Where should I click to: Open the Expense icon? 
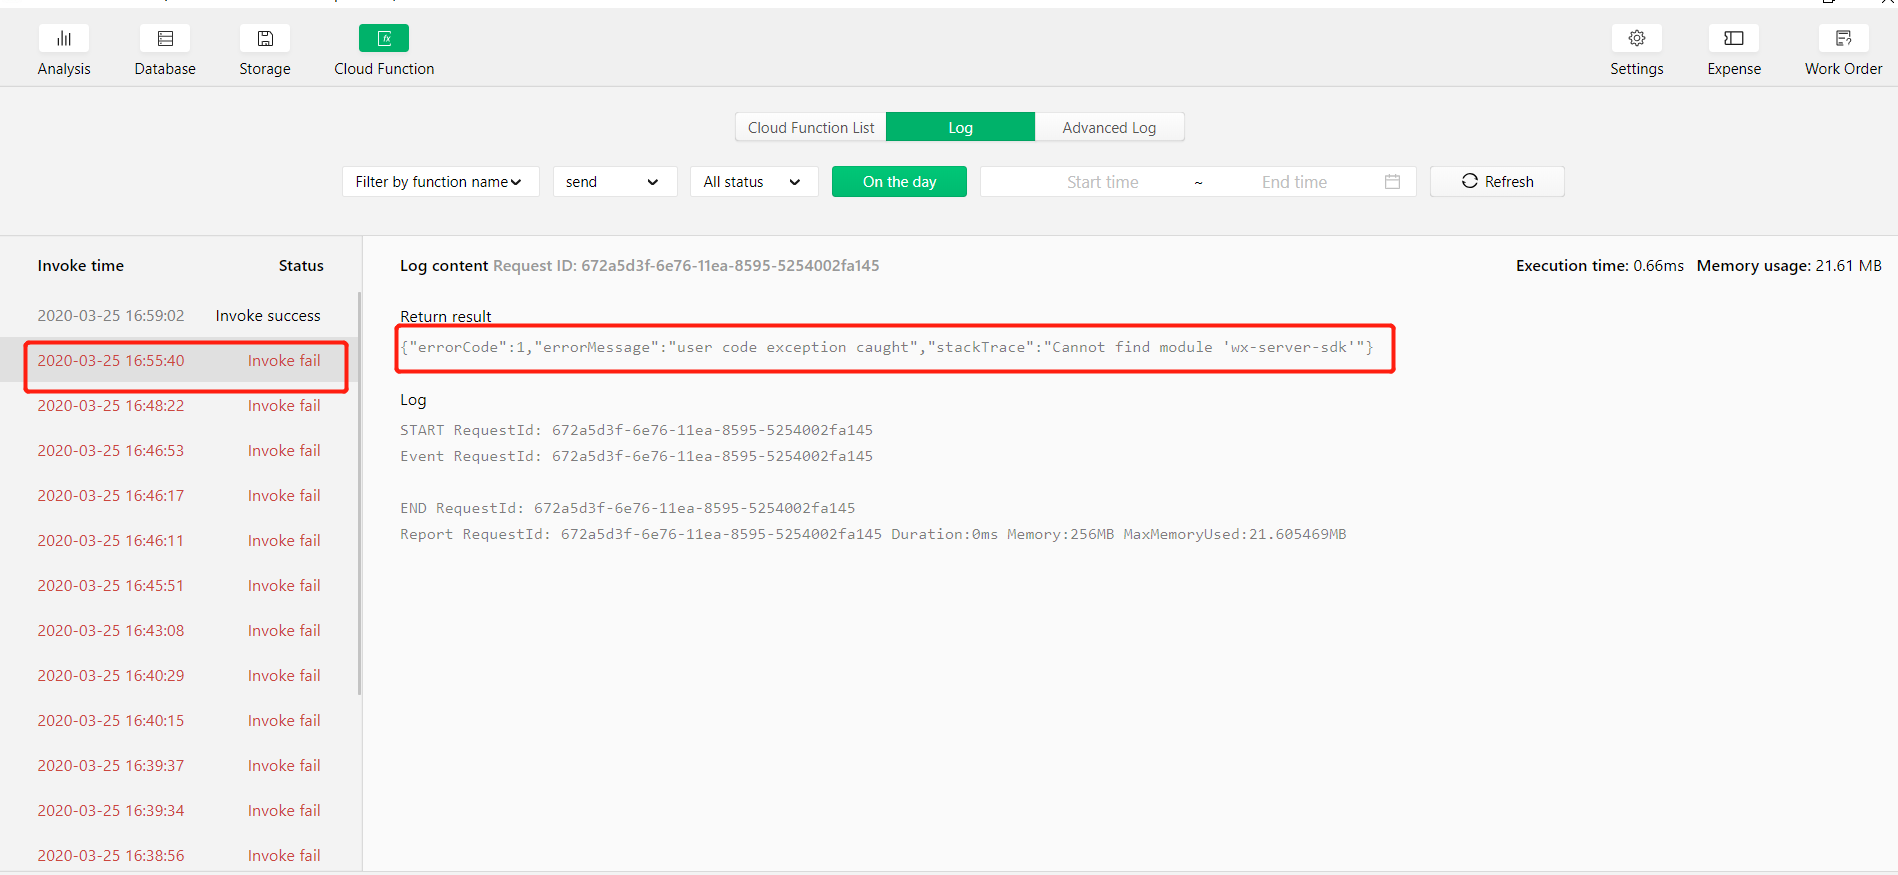pyautogui.click(x=1734, y=38)
